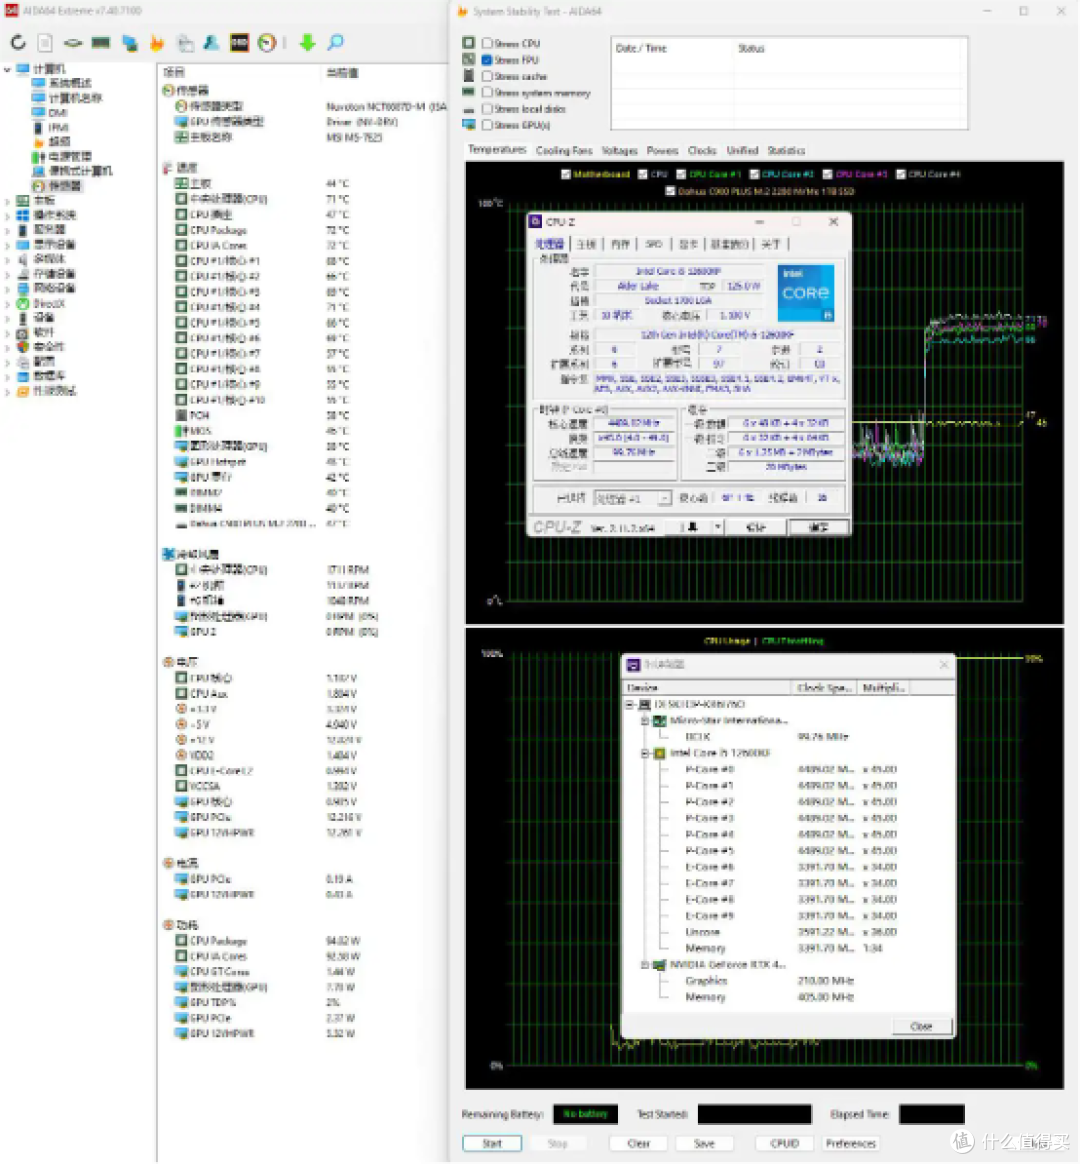Toggle the CPU Core #1 graph legend checkbox
Image resolution: width=1080 pixels, height=1164 pixels.
[x=681, y=174]
